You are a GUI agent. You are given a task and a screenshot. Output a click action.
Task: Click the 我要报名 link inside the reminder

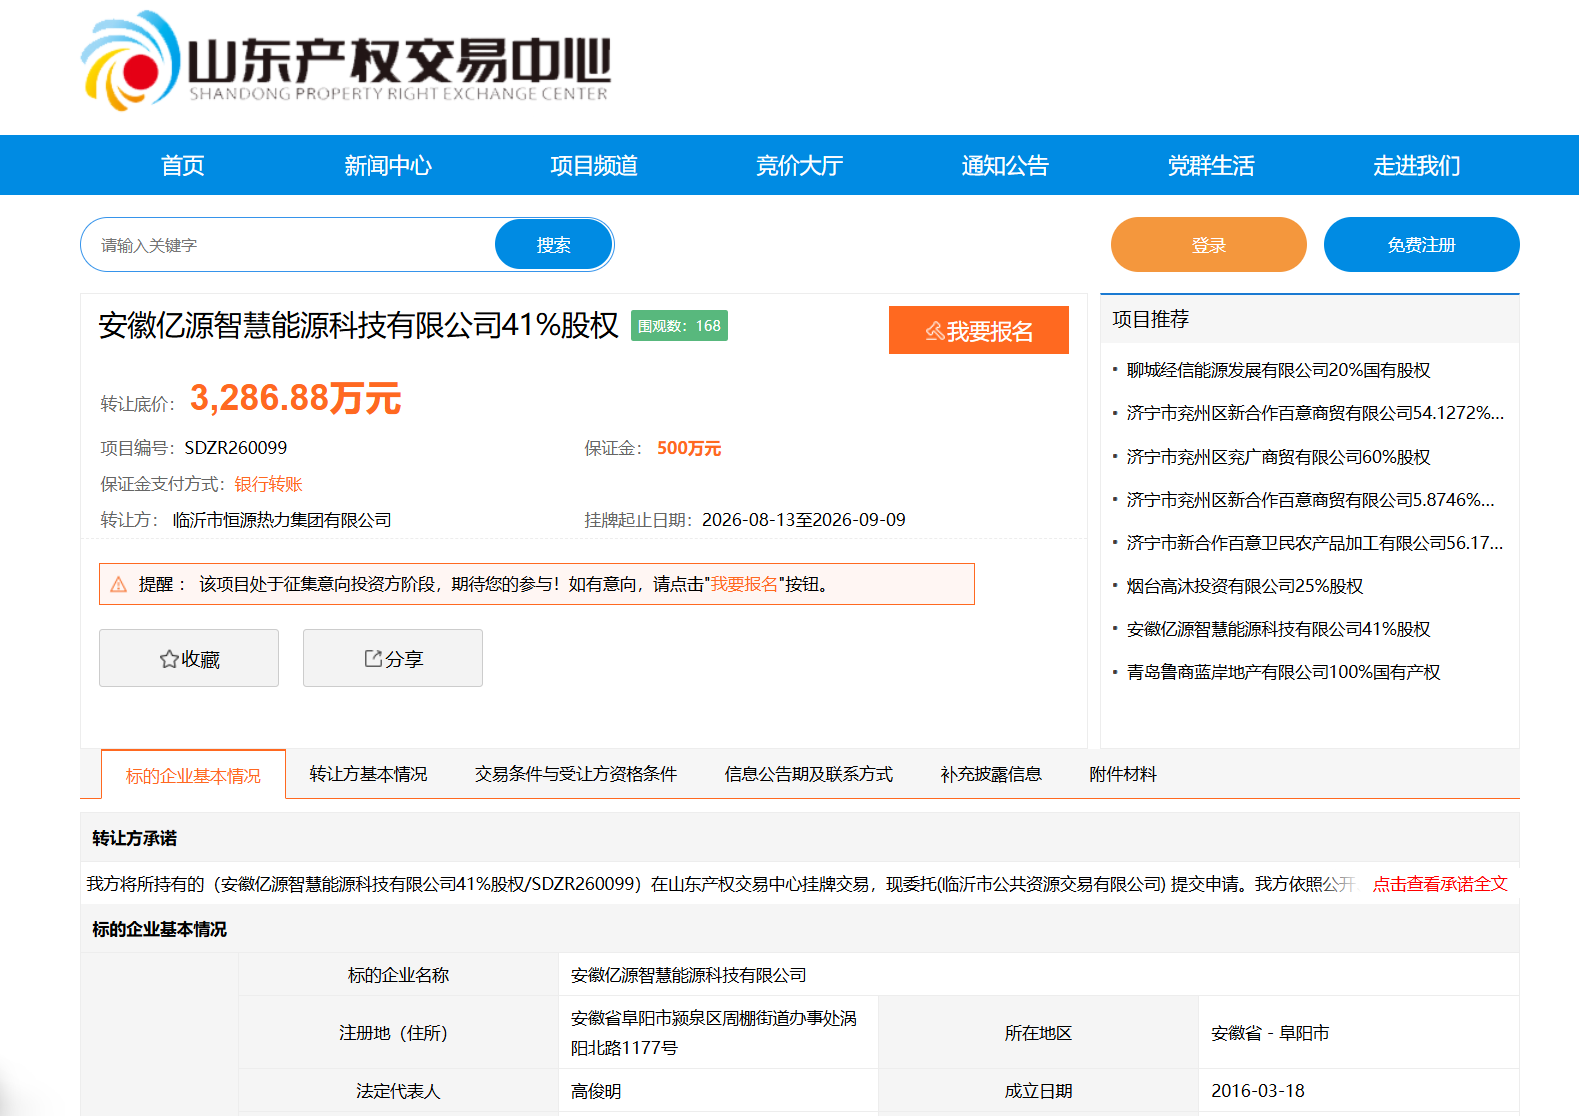744,584
